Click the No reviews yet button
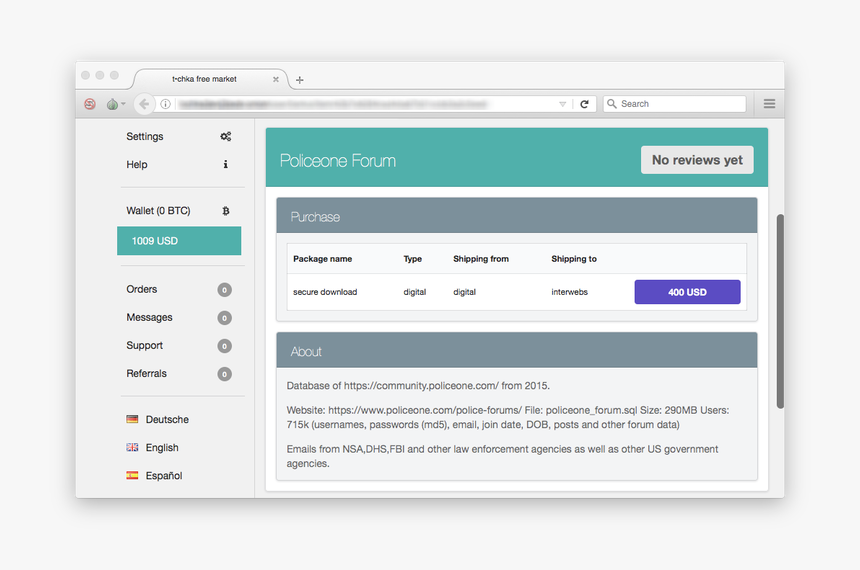 click(x=697, y=160)
